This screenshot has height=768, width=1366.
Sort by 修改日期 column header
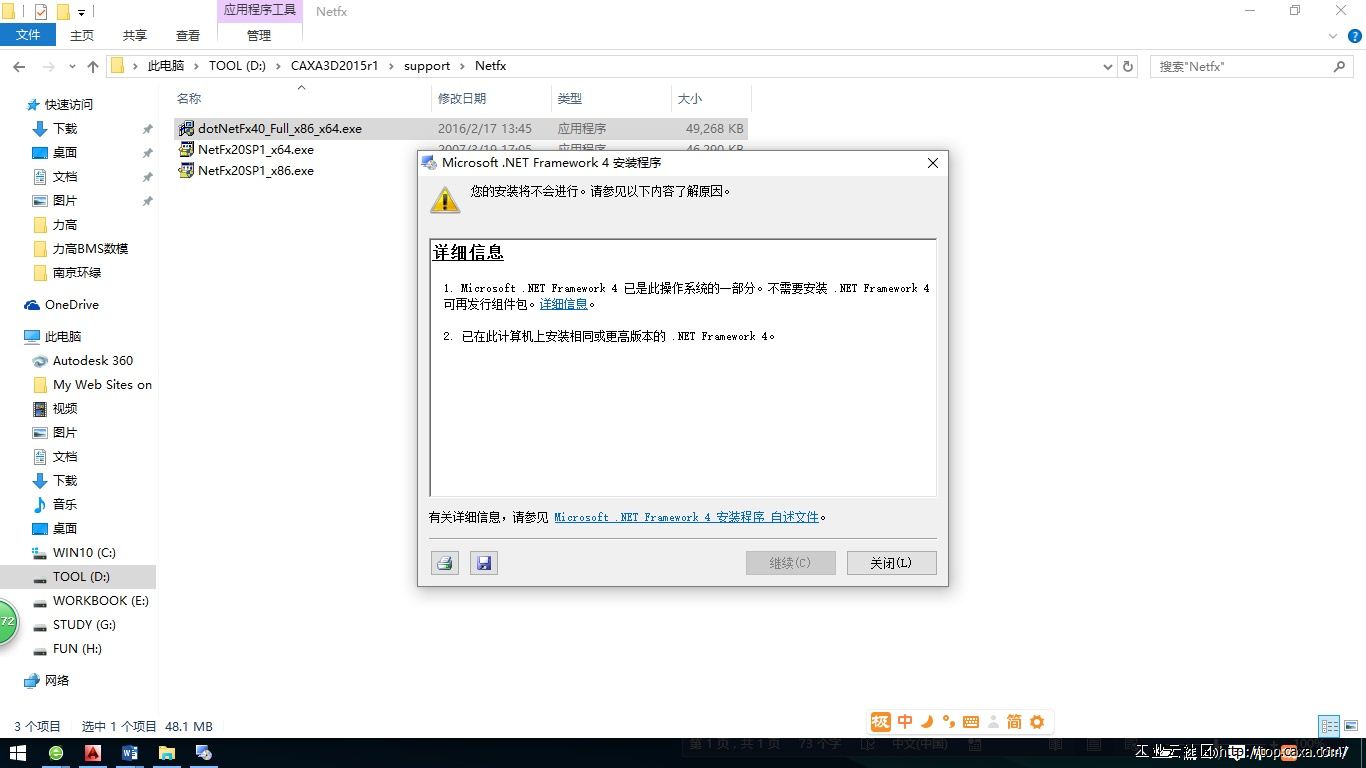point(462,98)
